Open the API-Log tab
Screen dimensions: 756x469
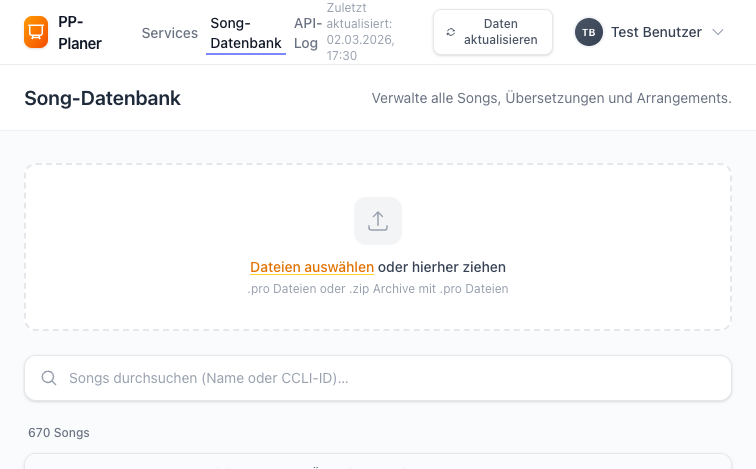point(306,33)
